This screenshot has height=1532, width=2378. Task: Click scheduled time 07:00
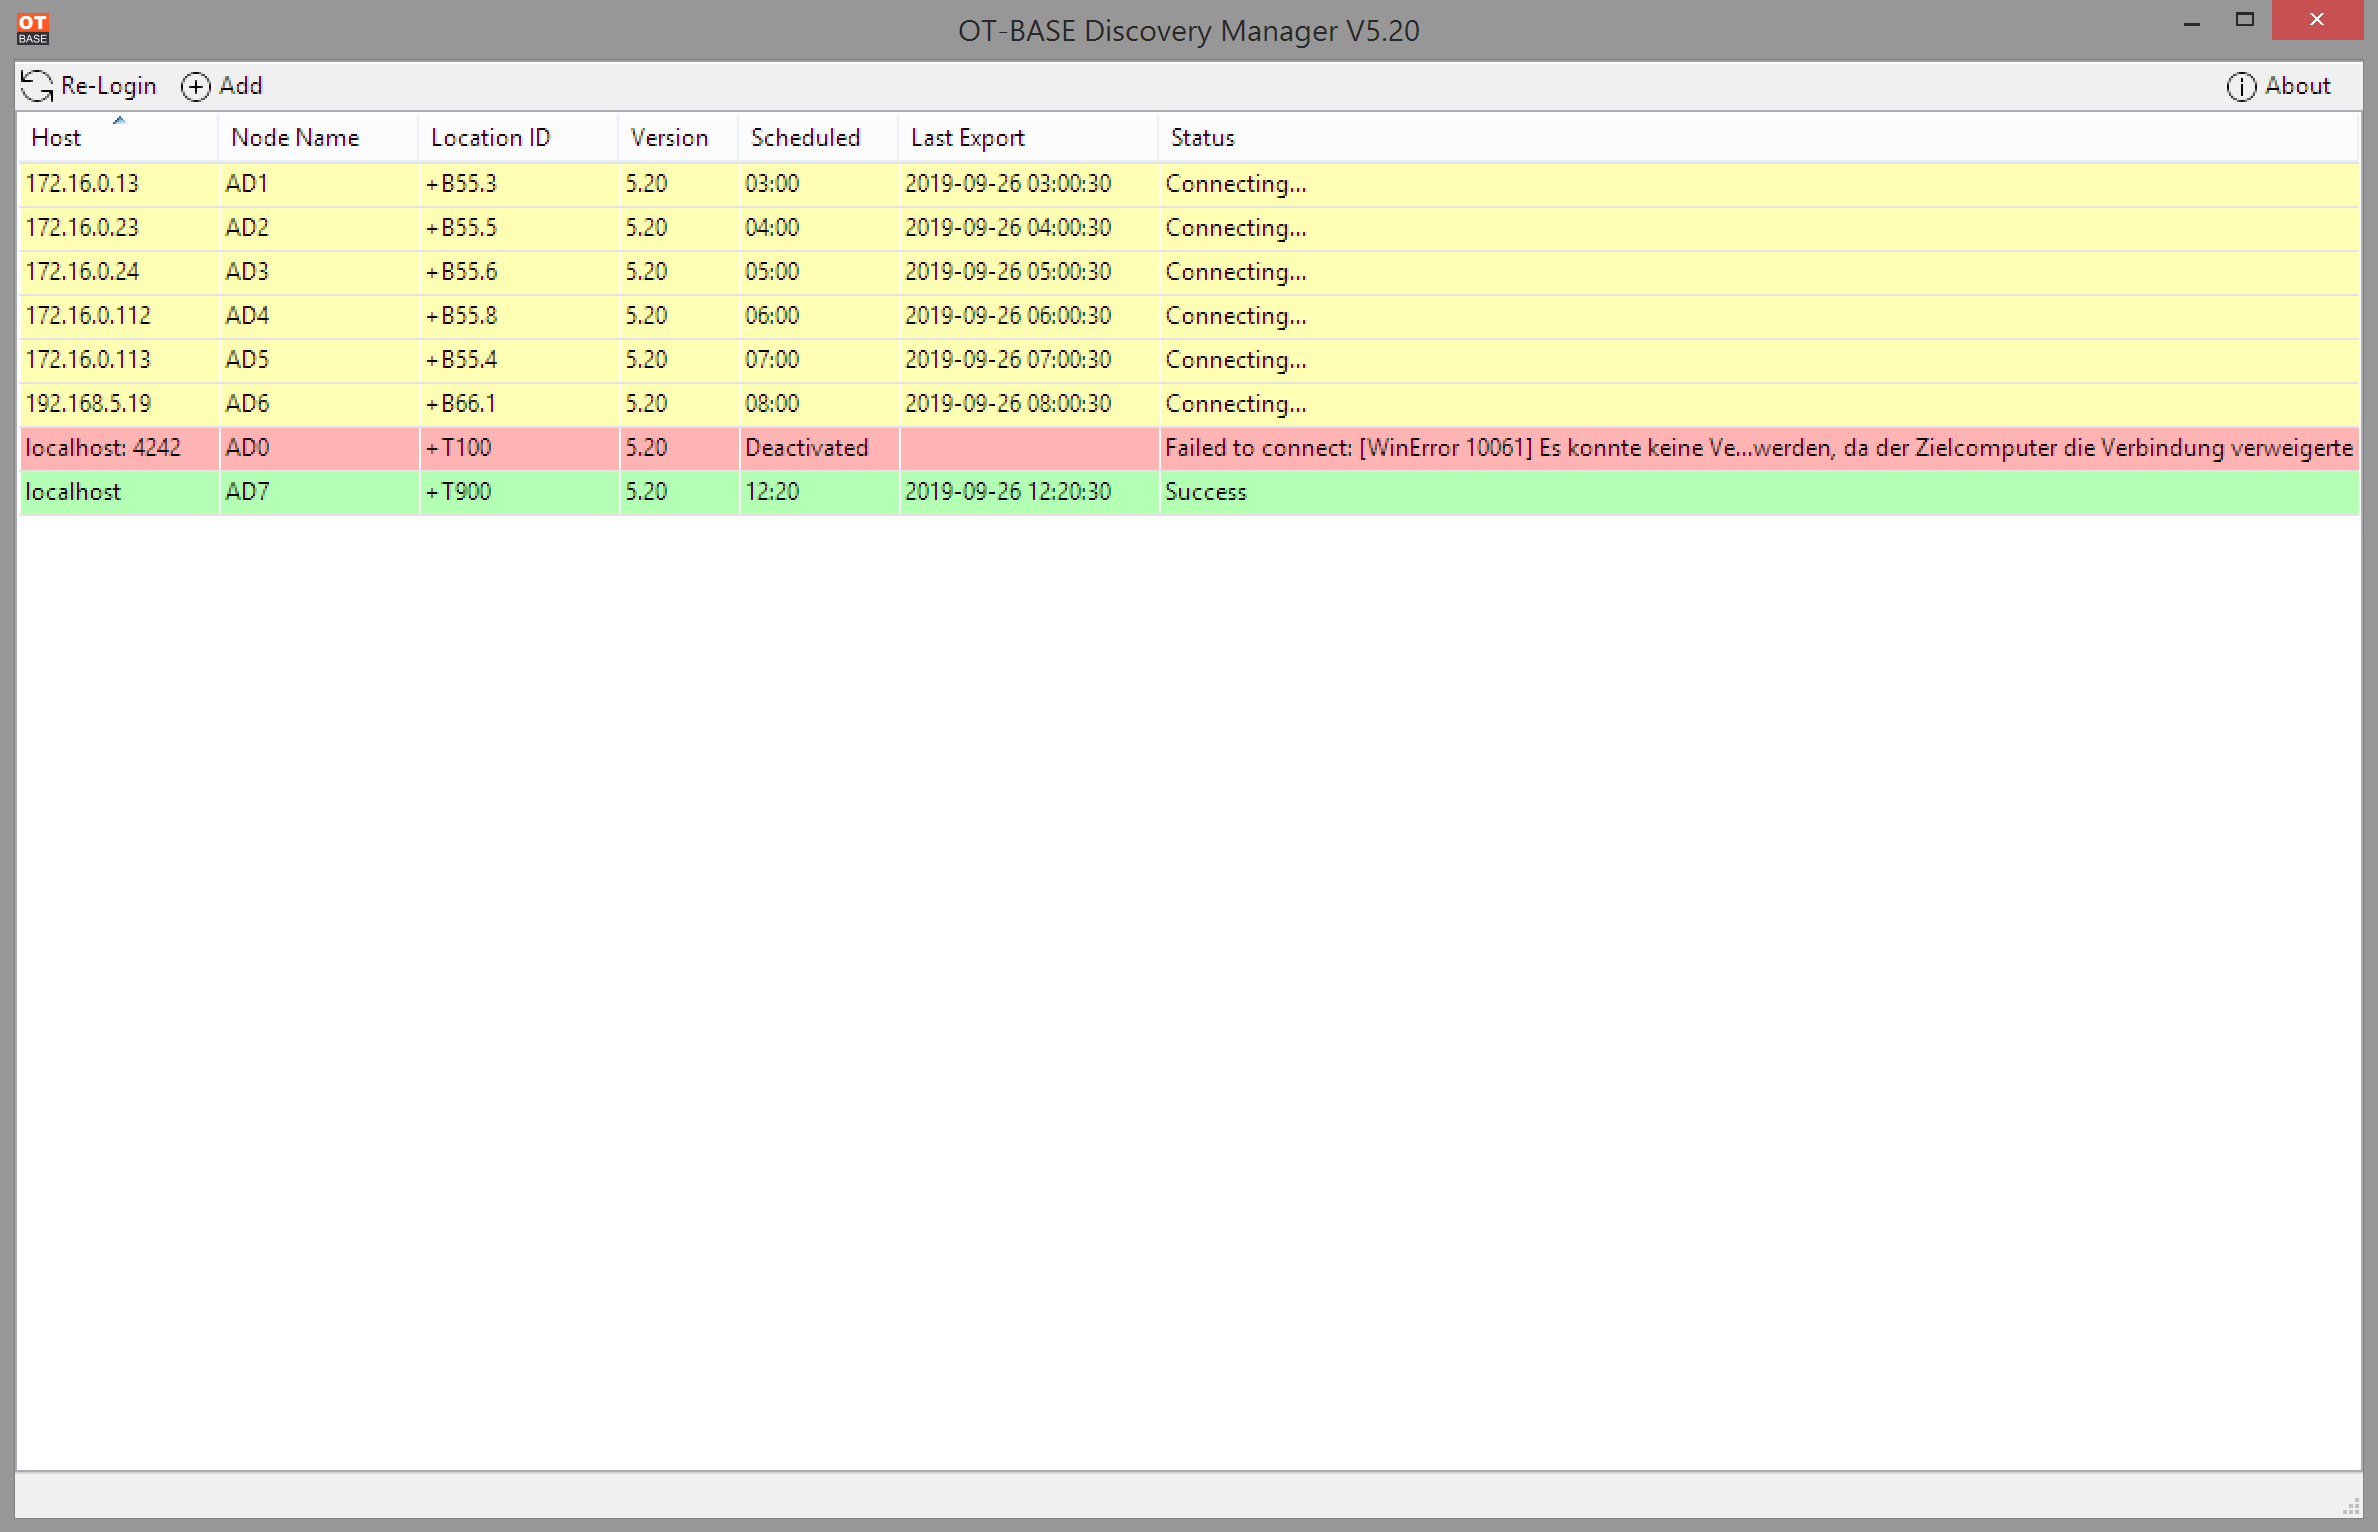pyautogui.click(x=772, y=360)
